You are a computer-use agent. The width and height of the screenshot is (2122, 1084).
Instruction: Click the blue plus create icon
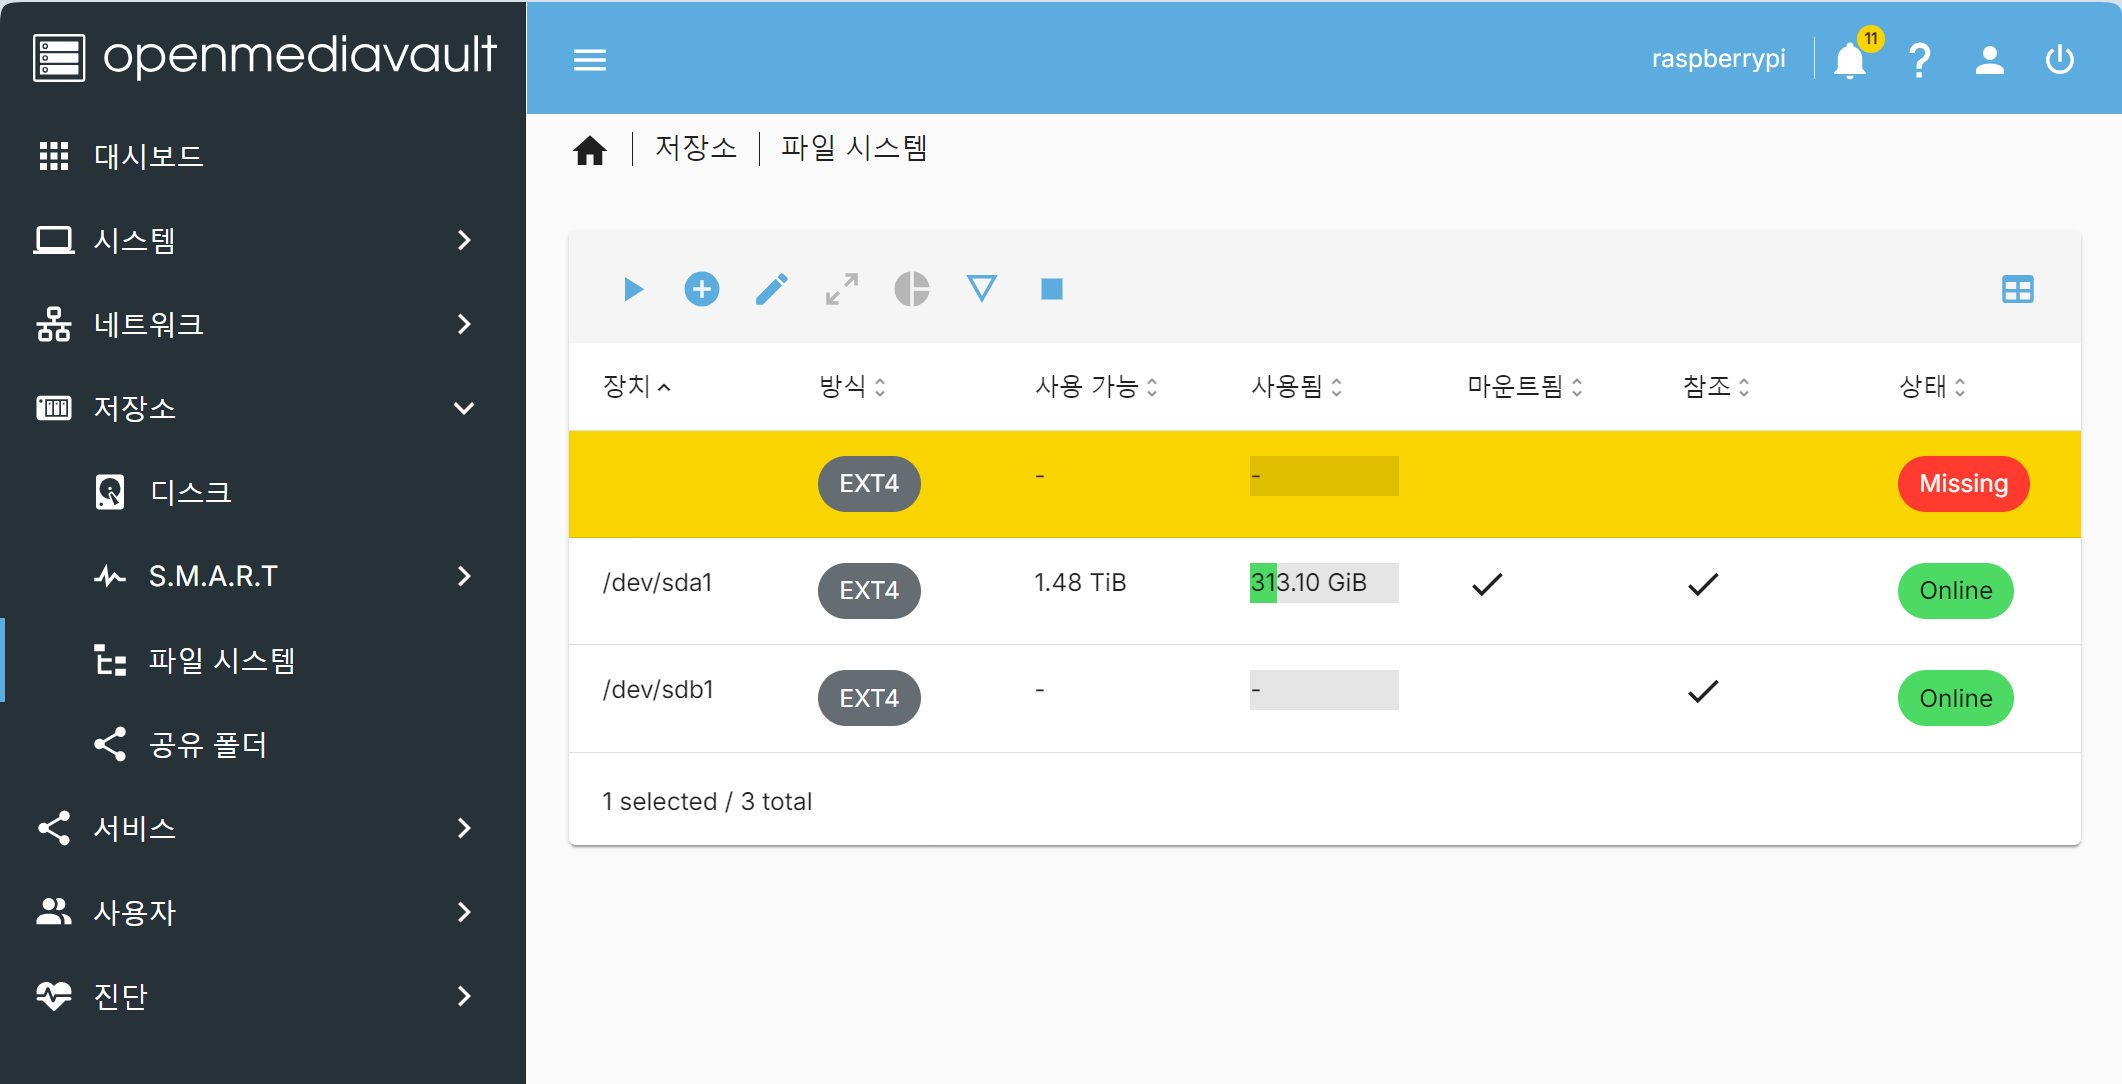[702, 290]
